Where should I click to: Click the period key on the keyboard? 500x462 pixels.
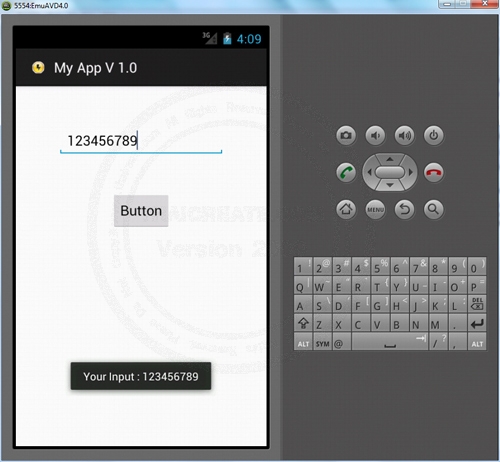[458, 323]
